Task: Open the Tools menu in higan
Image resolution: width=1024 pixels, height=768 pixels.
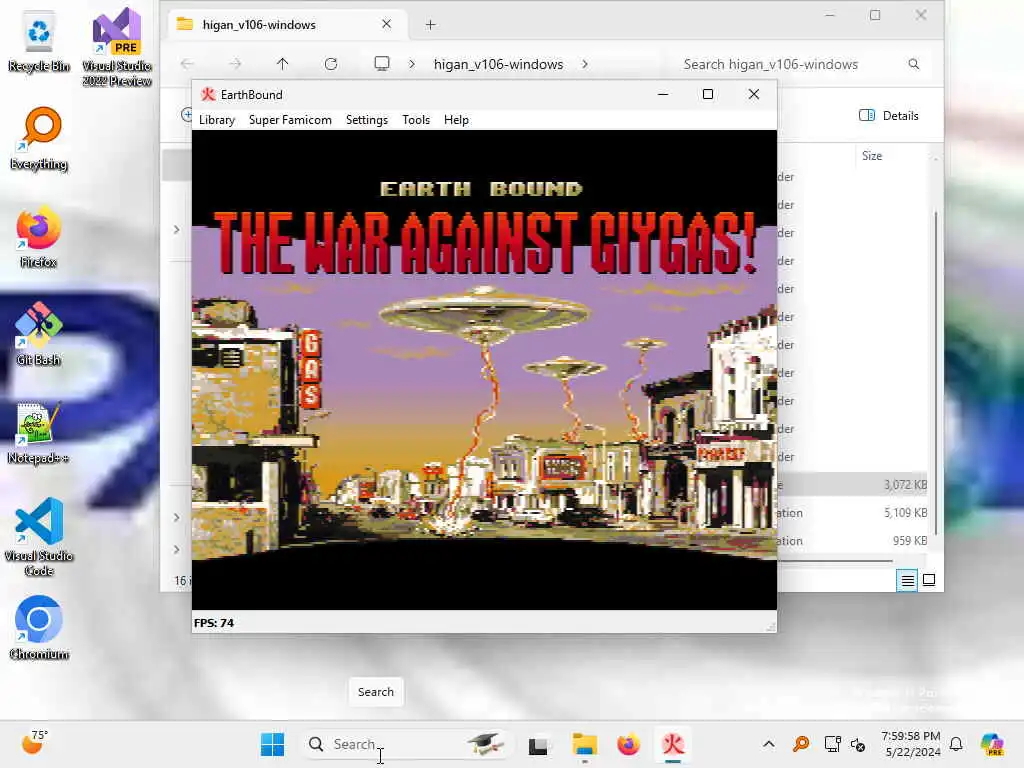Action: coord(416,120)
